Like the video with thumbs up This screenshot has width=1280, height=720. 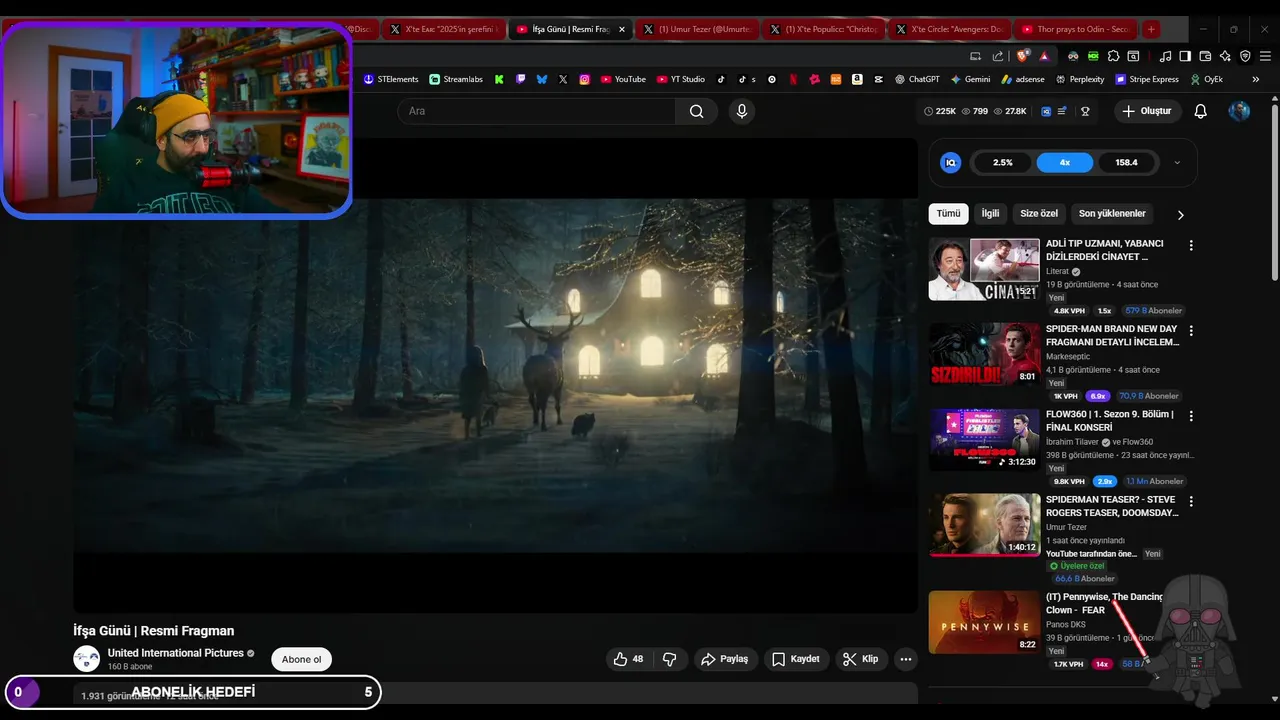click(629, 659)
